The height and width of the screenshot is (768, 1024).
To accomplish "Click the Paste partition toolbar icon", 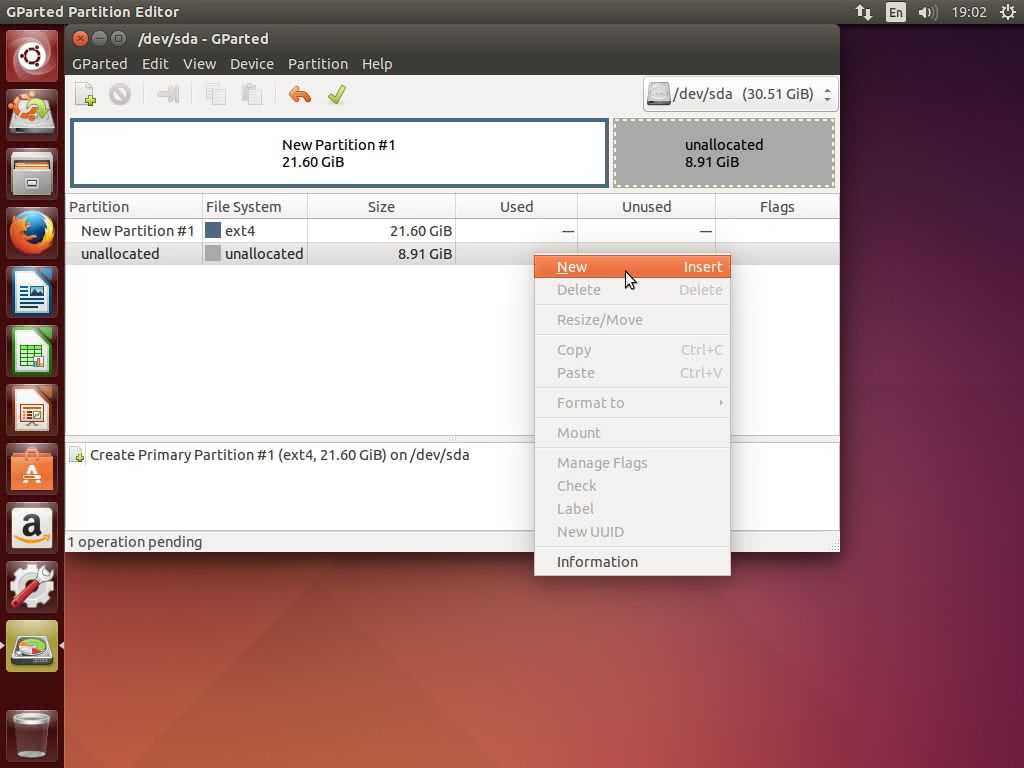I will pyautogui.click(x=252, y=95).
